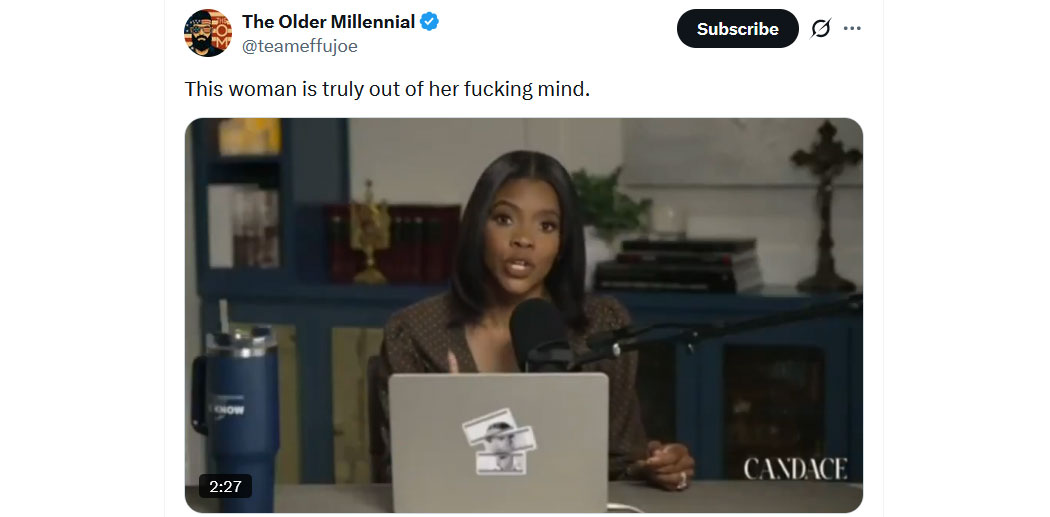Click the gray laptop lid in video
The width and height of the screenshot is (1050, 517).
[x=498, y=442]
